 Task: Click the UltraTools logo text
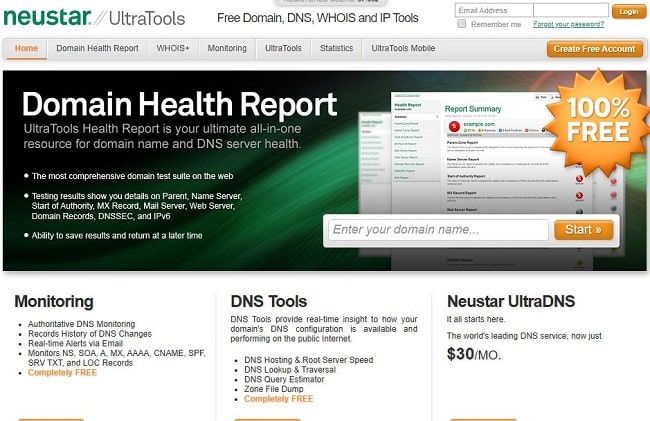147,19
